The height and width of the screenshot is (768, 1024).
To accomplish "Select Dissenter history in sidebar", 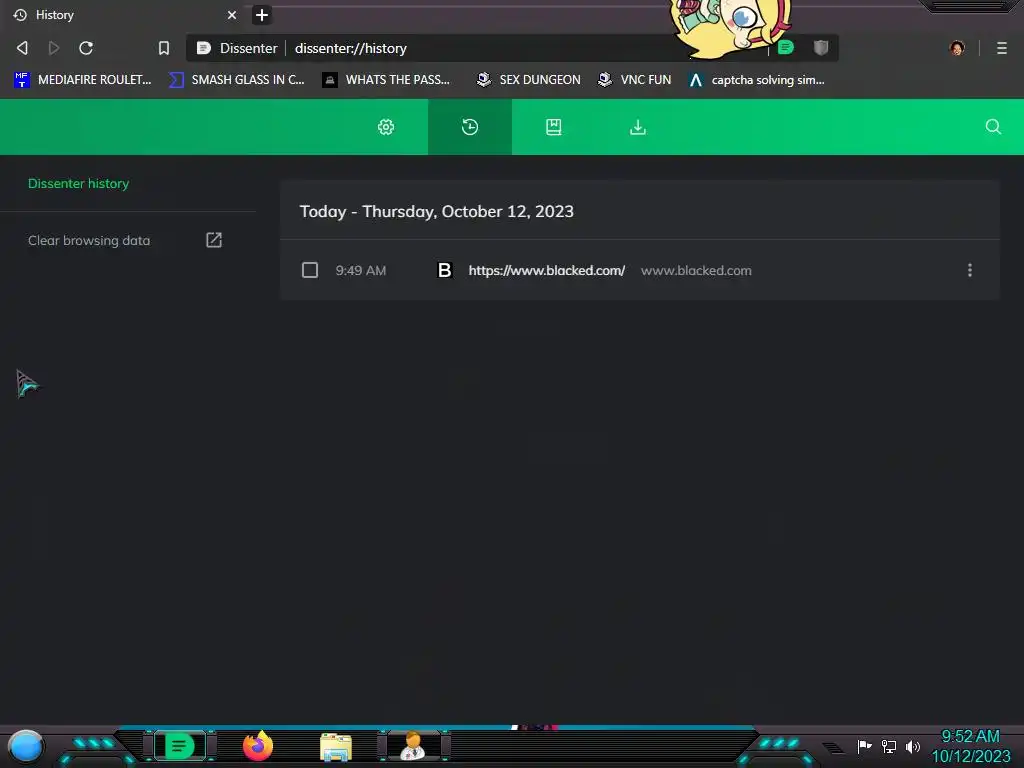I will pyautogui.click(x=78, y=184).
